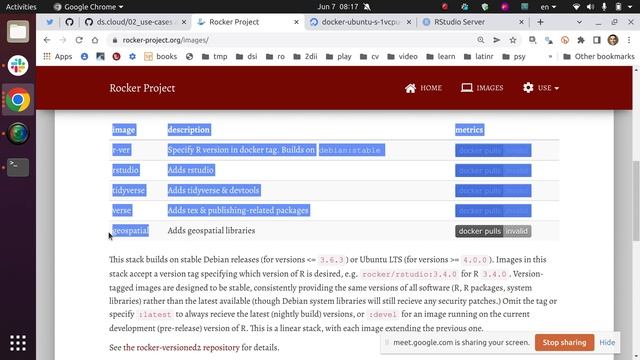Switch to the pinned GitHub tab
The height and width of the screenshot is (360, 640).
click(69, 22)
